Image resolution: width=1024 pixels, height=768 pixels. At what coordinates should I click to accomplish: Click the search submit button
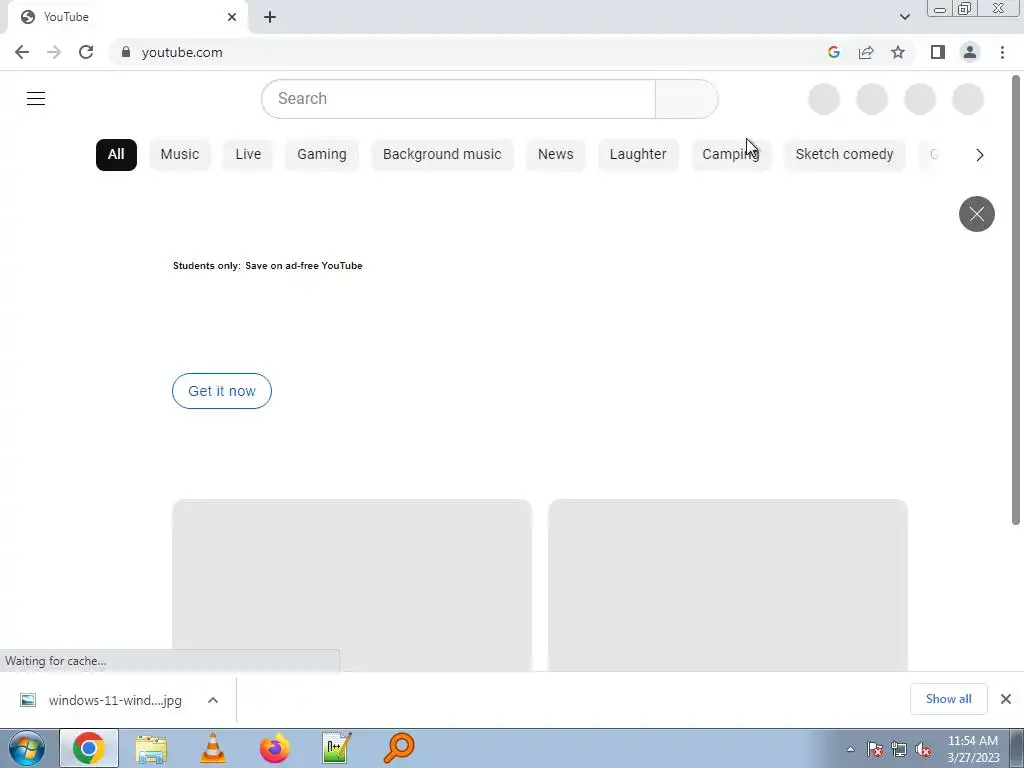point(686,99)
